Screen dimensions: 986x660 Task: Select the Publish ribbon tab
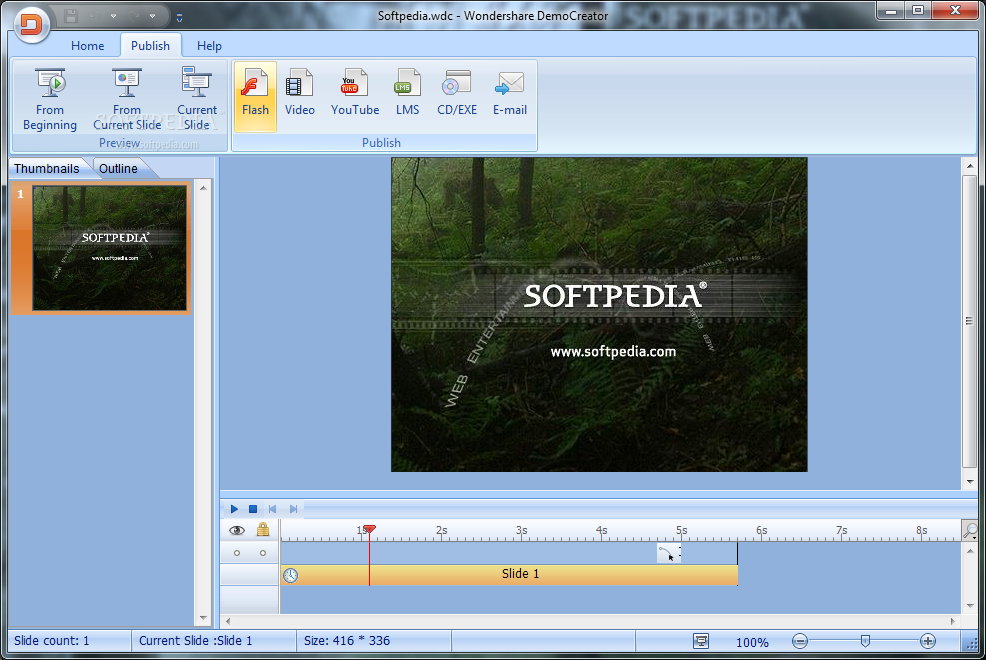150,46
